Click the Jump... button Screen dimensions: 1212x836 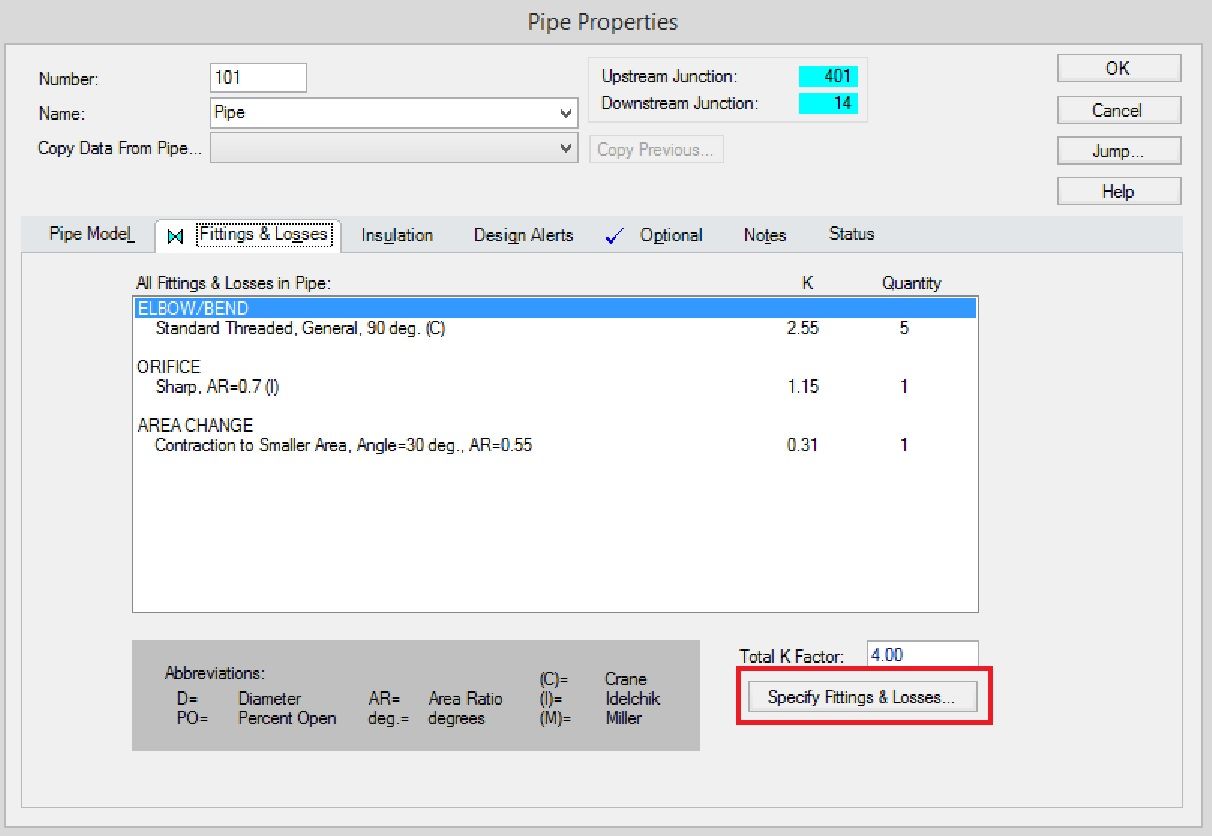tap(1119, 151)
